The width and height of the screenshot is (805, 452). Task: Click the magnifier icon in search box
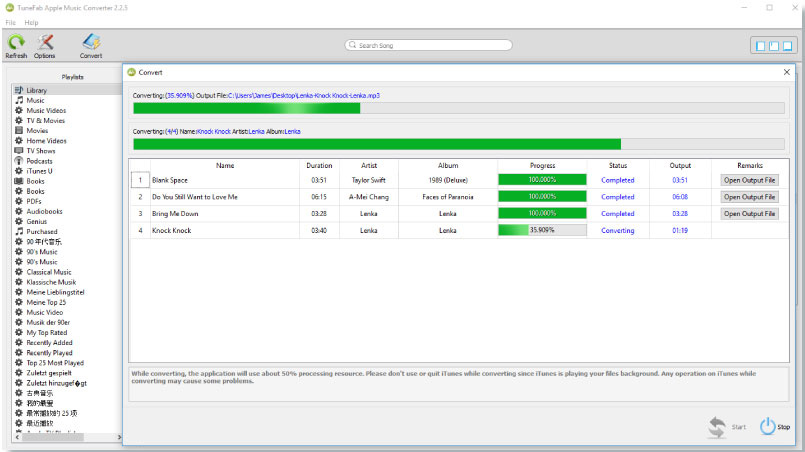352,45
